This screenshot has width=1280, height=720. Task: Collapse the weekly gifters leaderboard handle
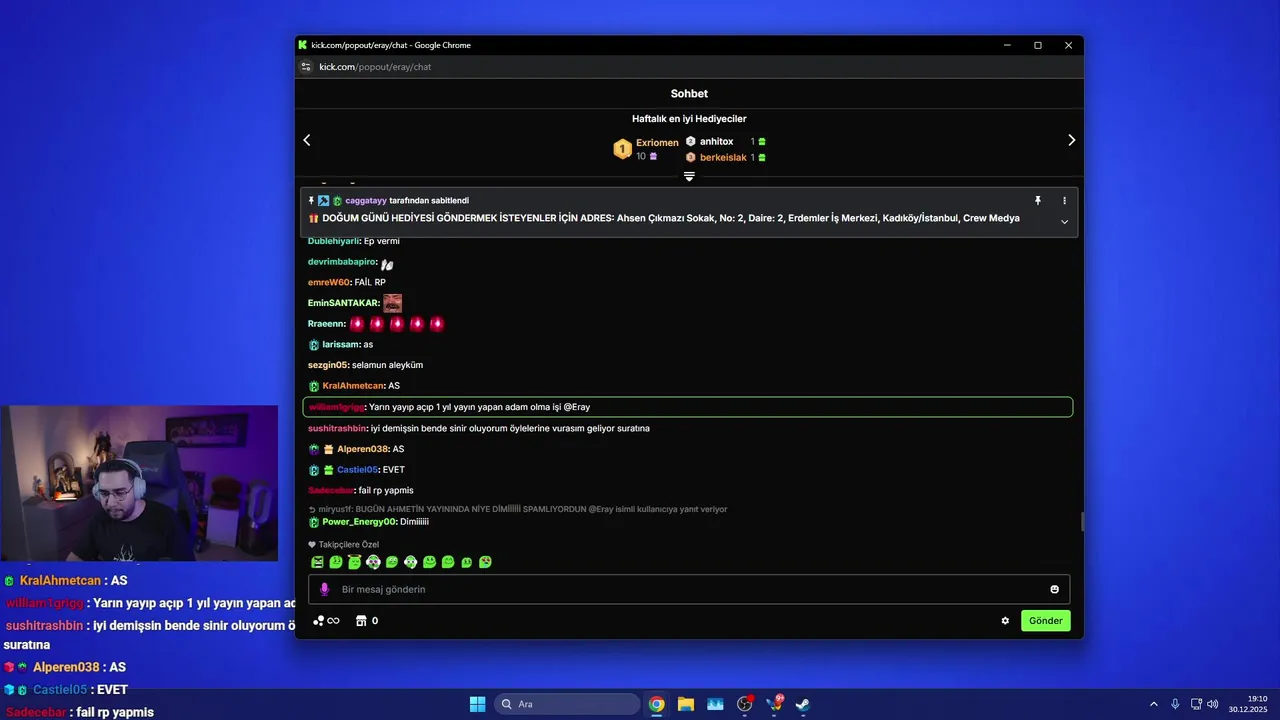coord(689,176)
